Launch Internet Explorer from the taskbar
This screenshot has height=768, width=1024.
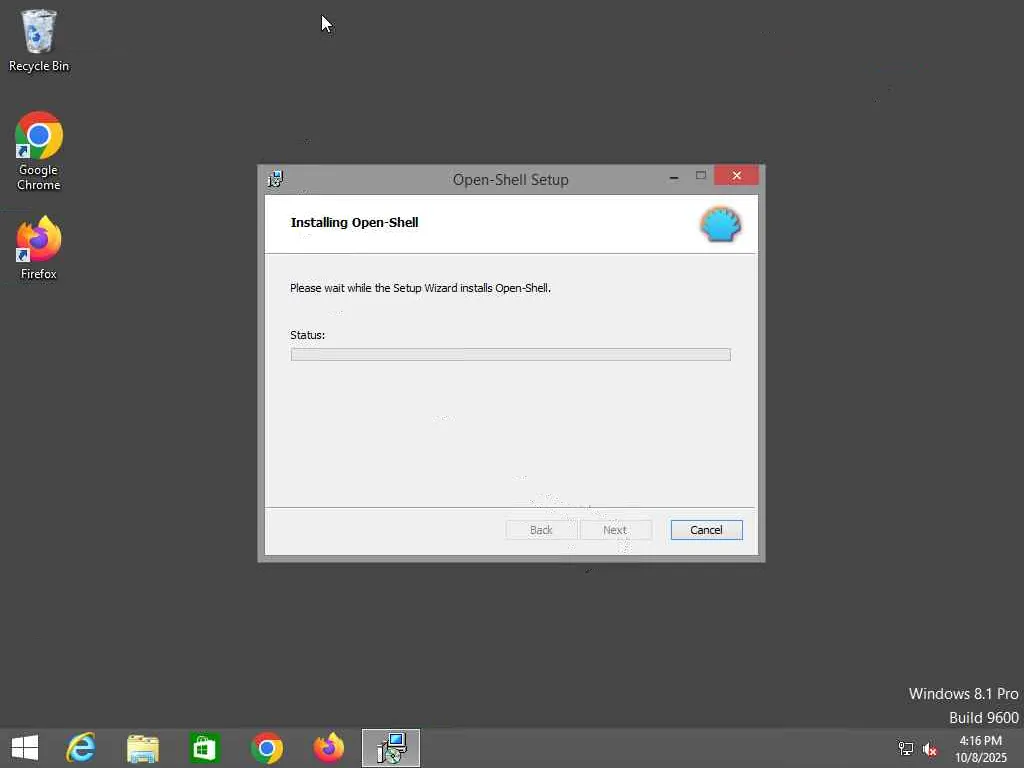(81, 748)
